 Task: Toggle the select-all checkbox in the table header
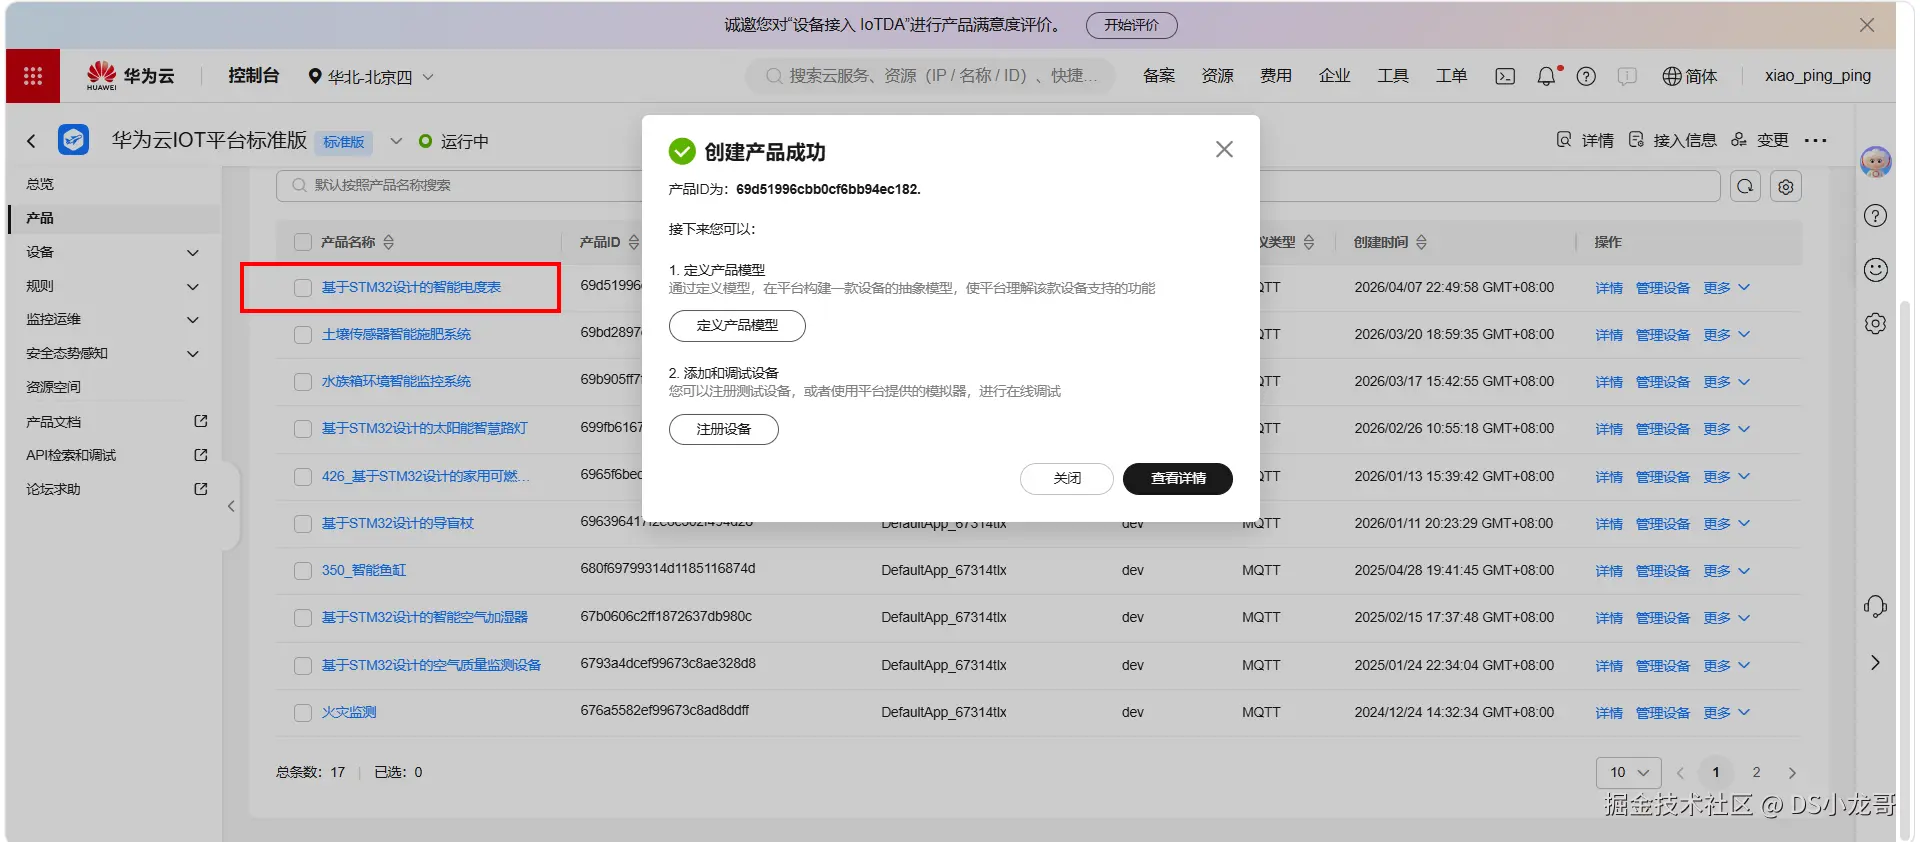click(x=303, y=242)
